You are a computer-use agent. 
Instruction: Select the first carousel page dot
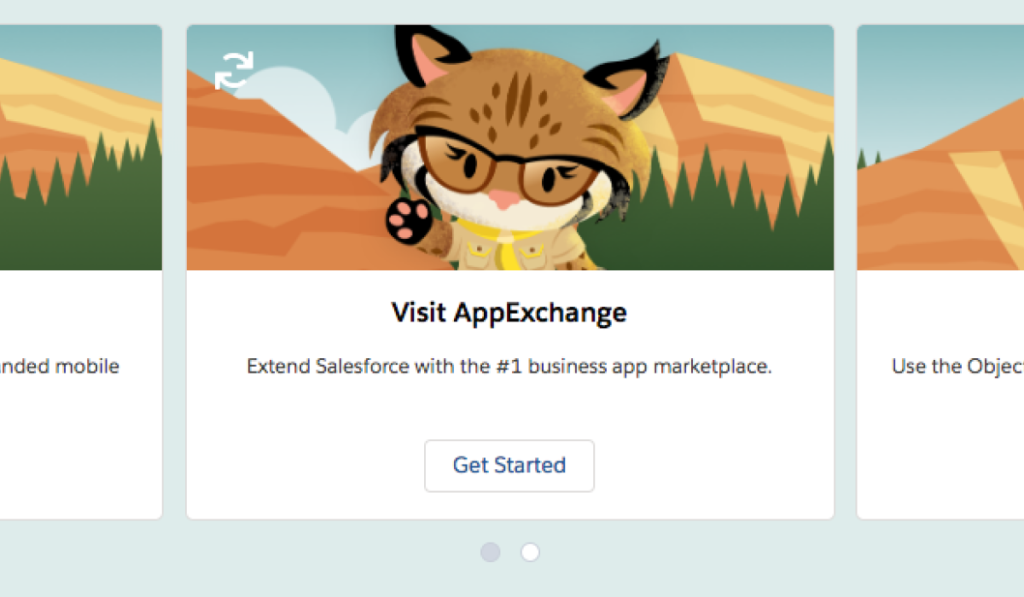click(x=490, y=552)
